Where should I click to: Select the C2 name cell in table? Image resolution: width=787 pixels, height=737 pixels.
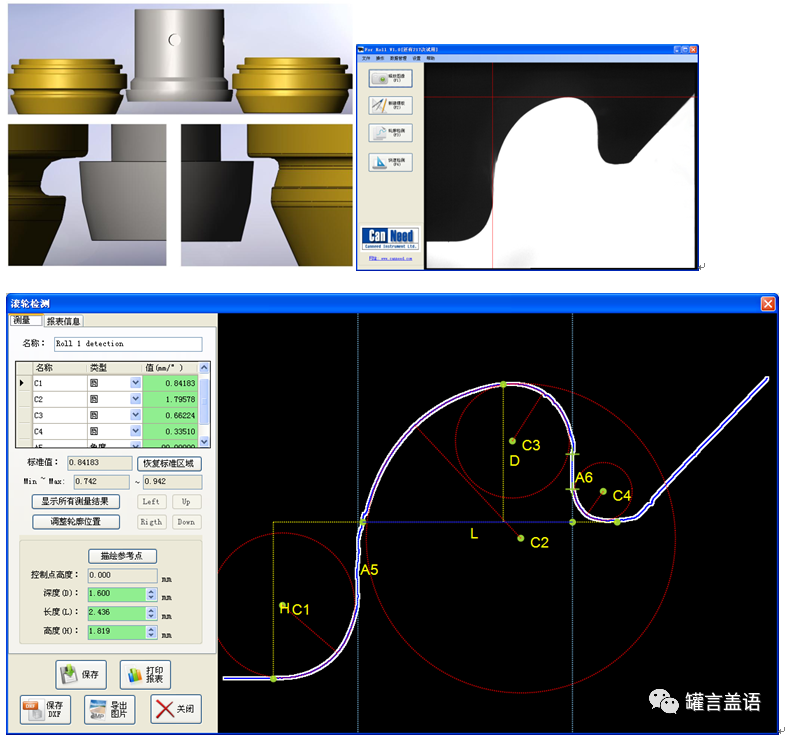pyautogui.click(x=60, y=399)
